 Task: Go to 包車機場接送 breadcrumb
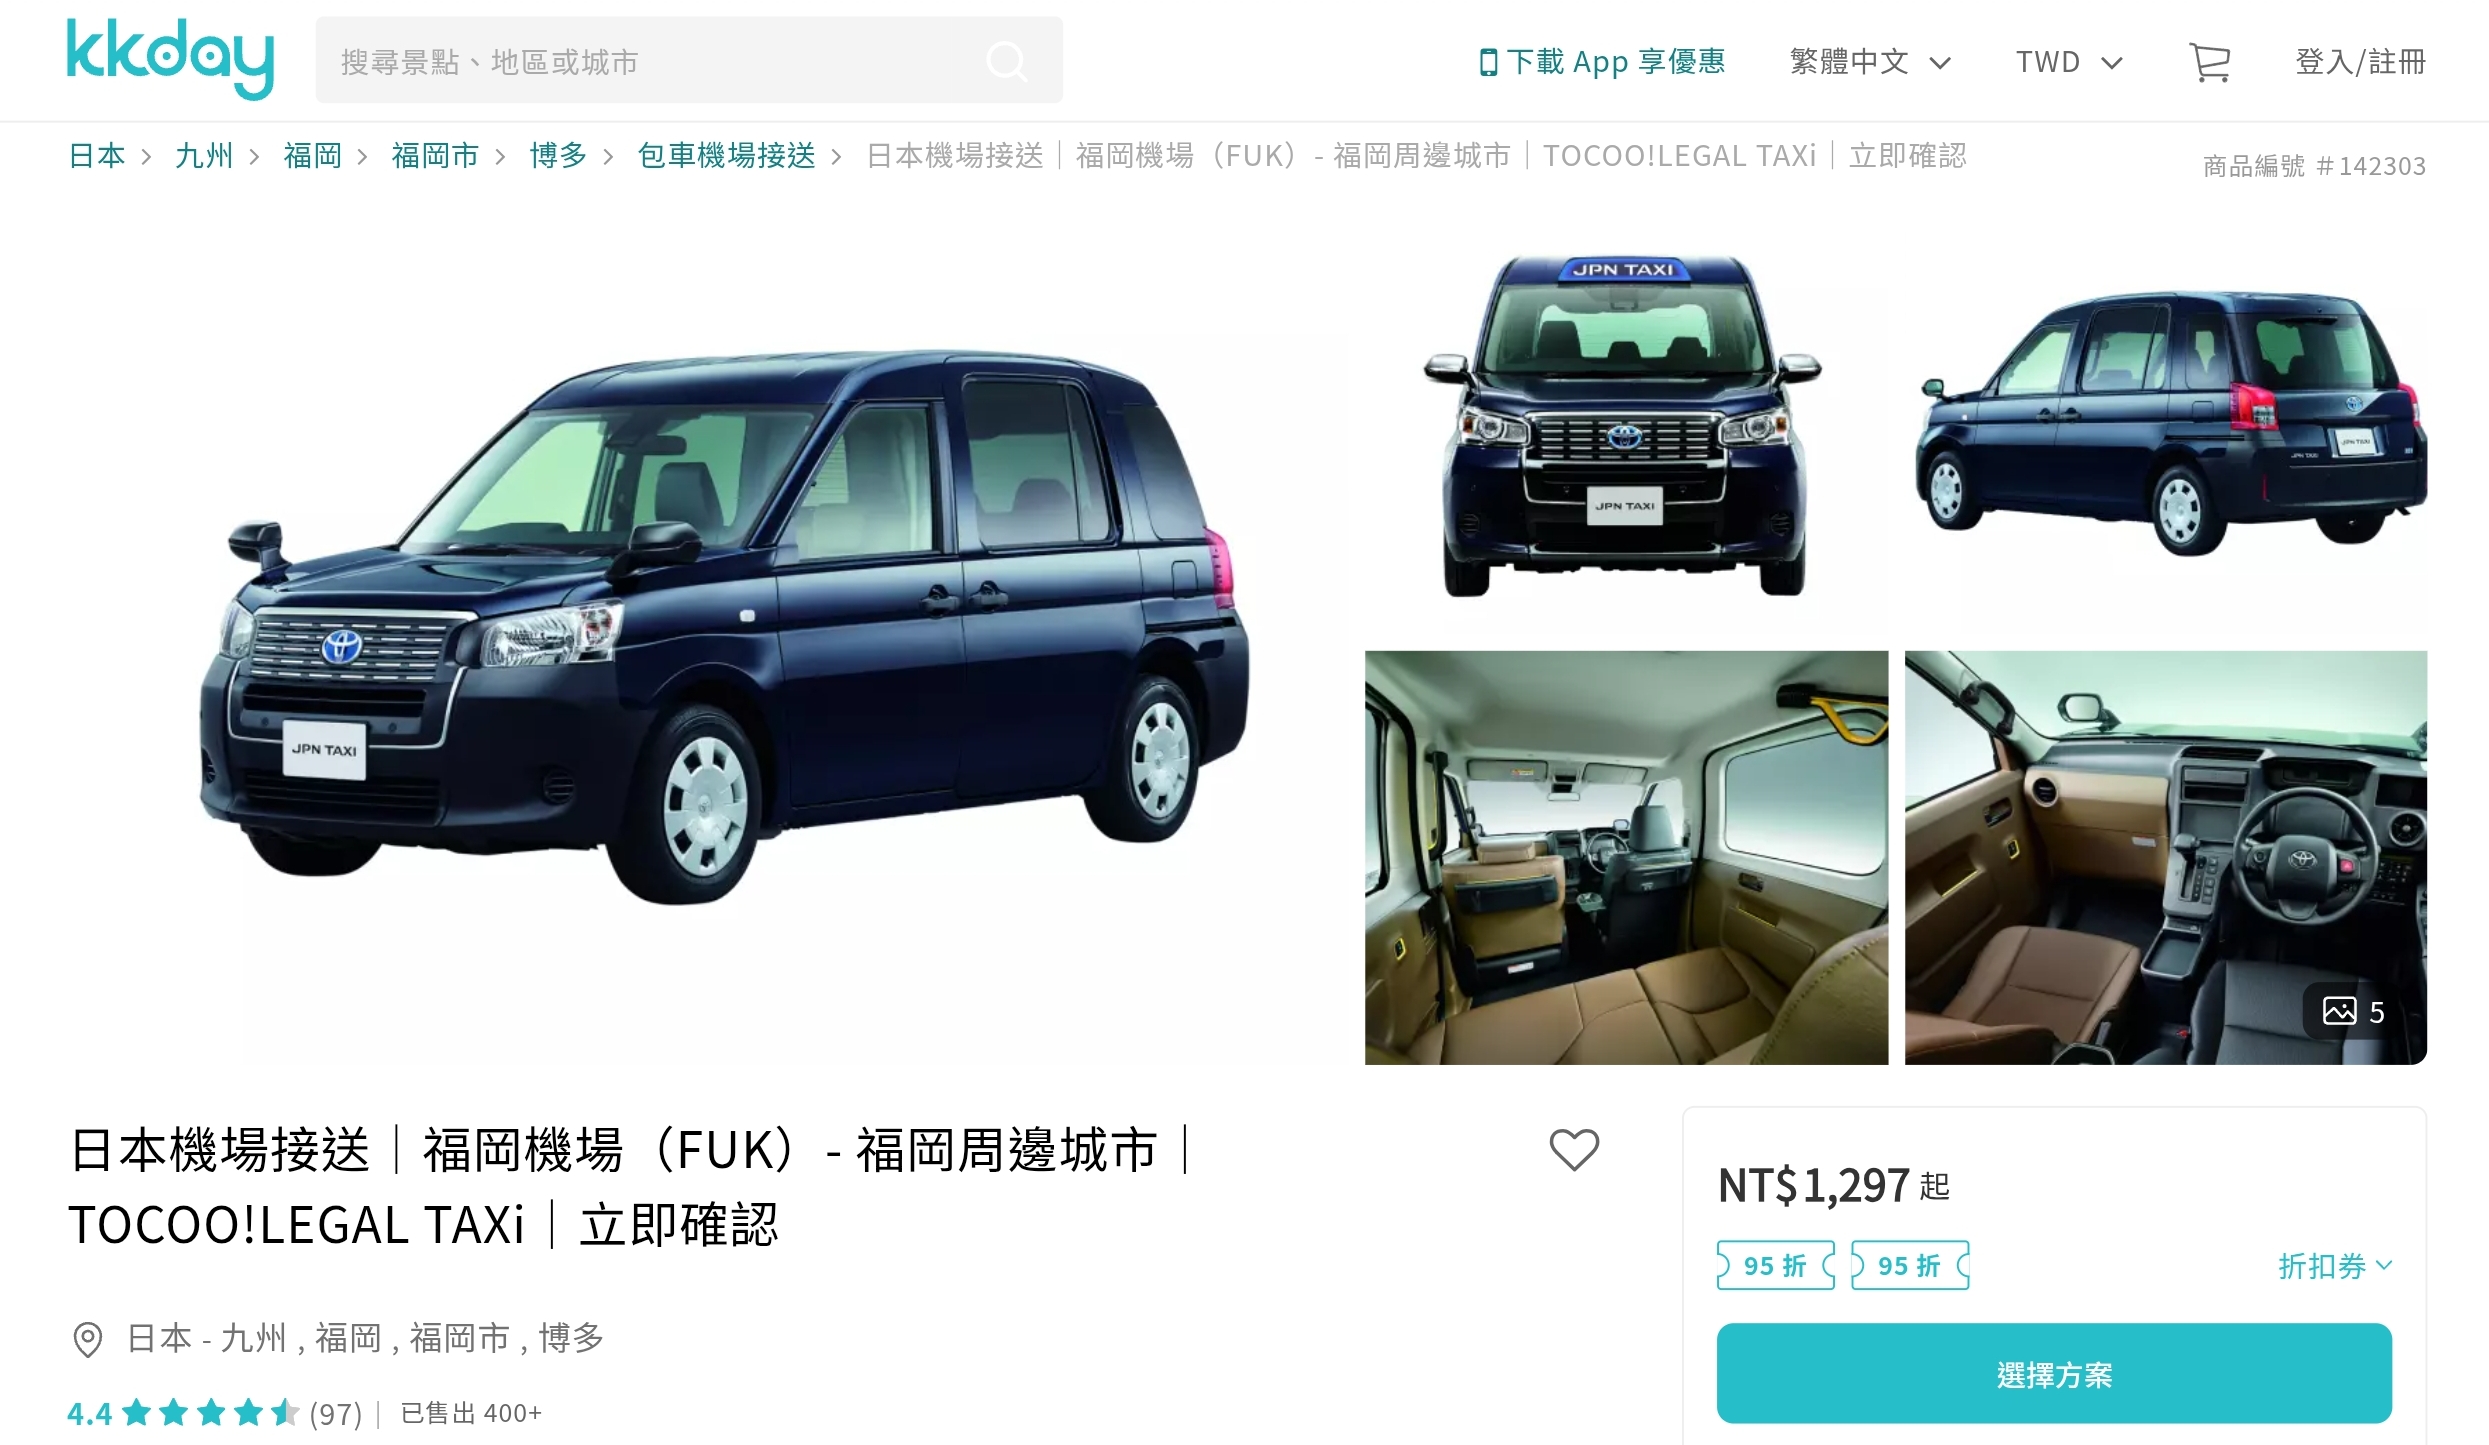[x=726, y=156]
